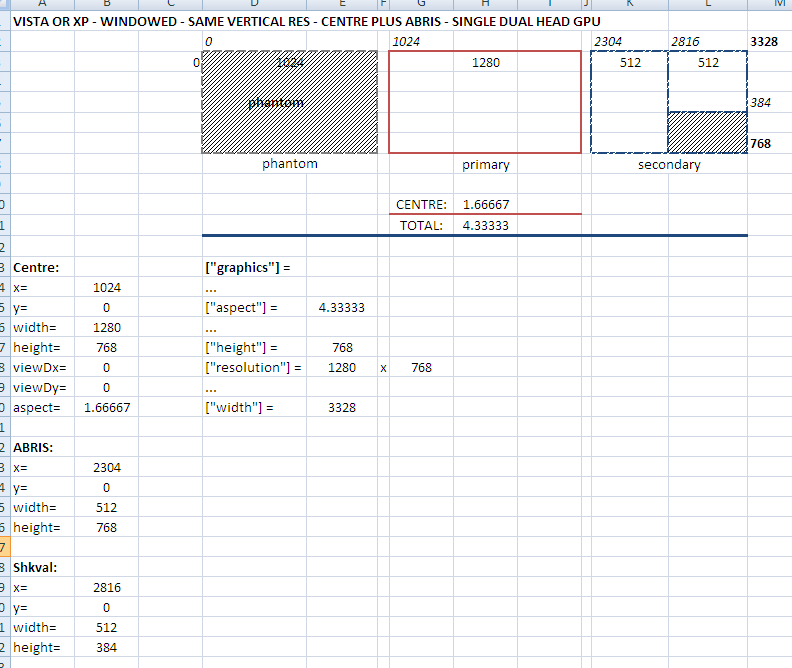Select ABRIS x= value 2304
This screenshot has width=792, height=668.
[x=107, y=468]
